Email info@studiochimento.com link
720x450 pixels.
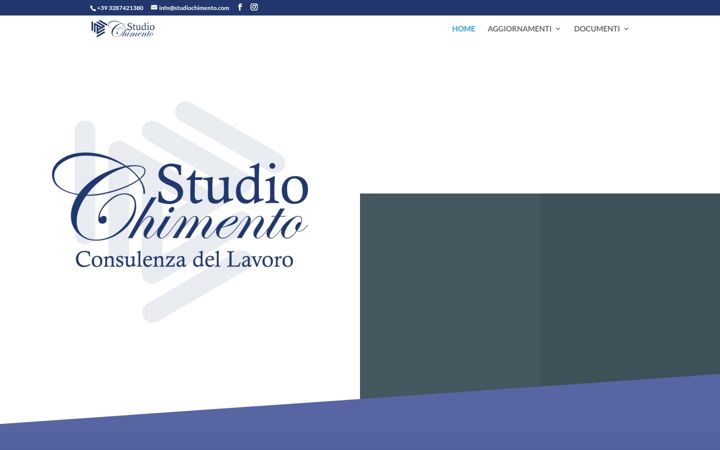pyautogui.click(x=194, y=8)
